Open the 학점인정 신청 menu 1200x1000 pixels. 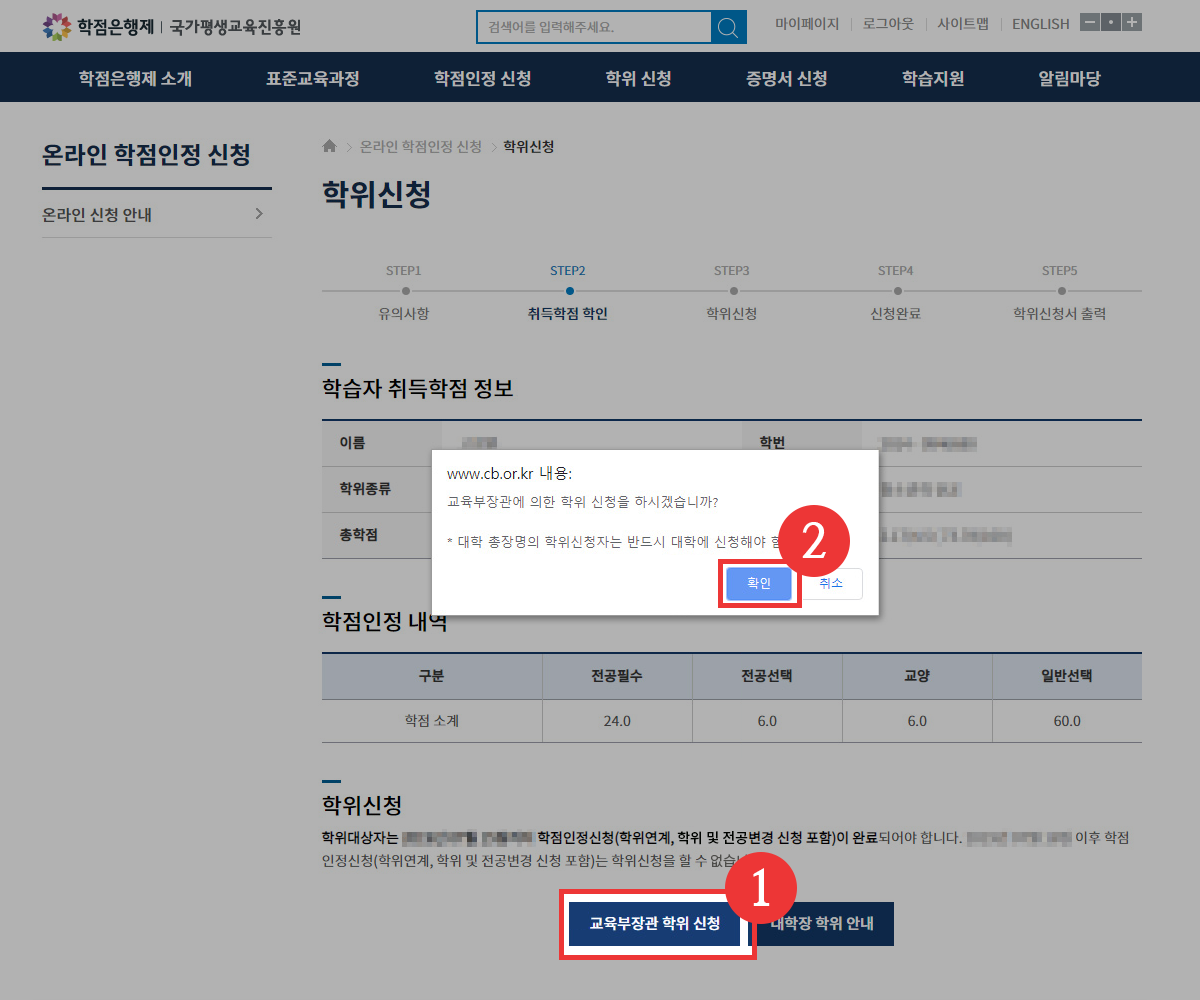(x=482, y=78)
